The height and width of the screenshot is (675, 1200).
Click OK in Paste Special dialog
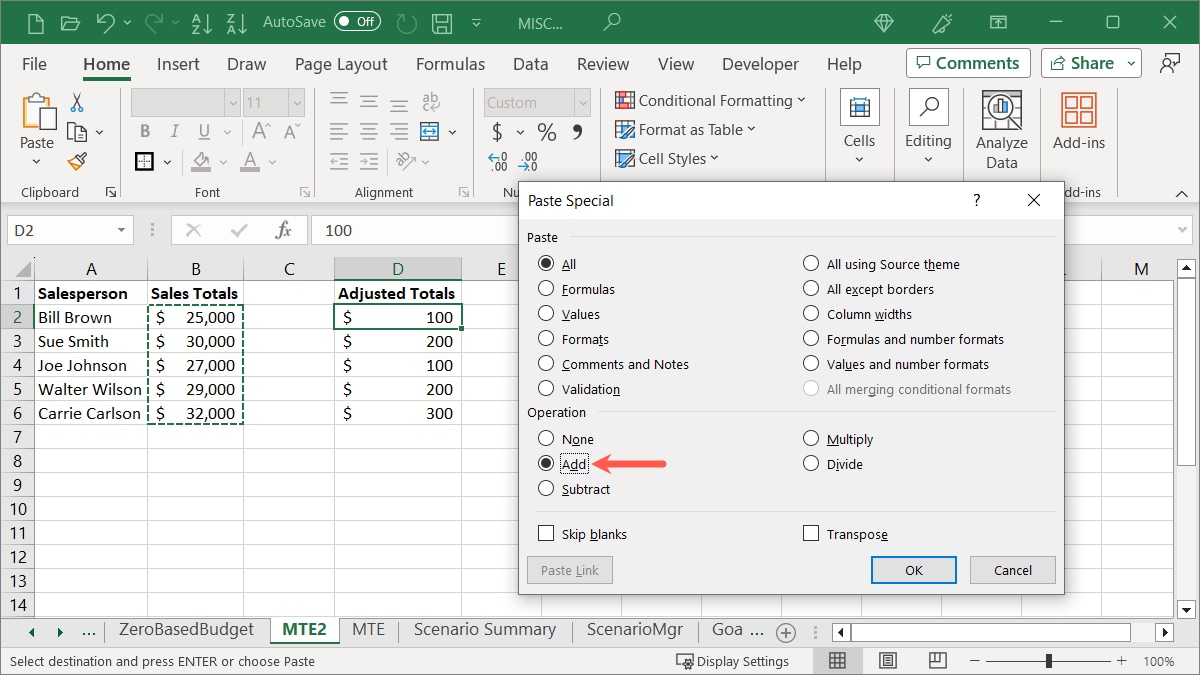click(913, 570)
